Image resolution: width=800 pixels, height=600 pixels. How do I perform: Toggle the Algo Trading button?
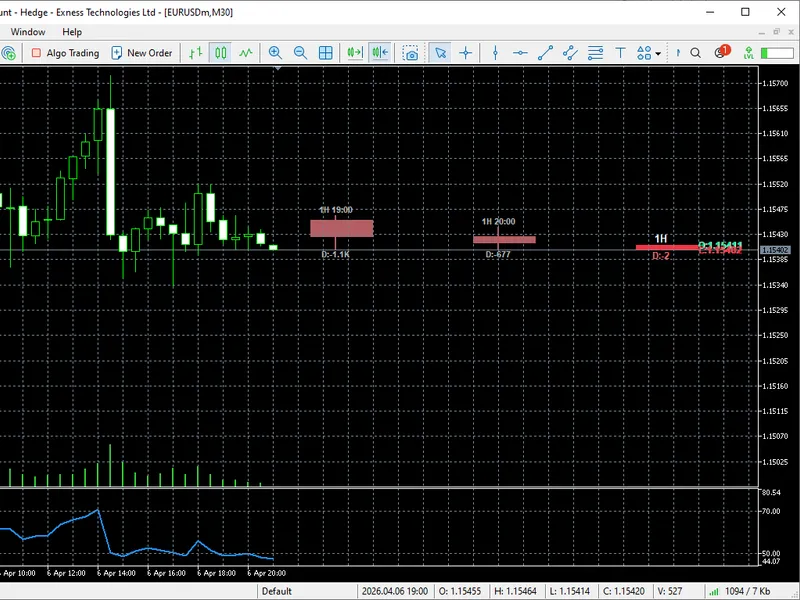(x=65, y=53)
